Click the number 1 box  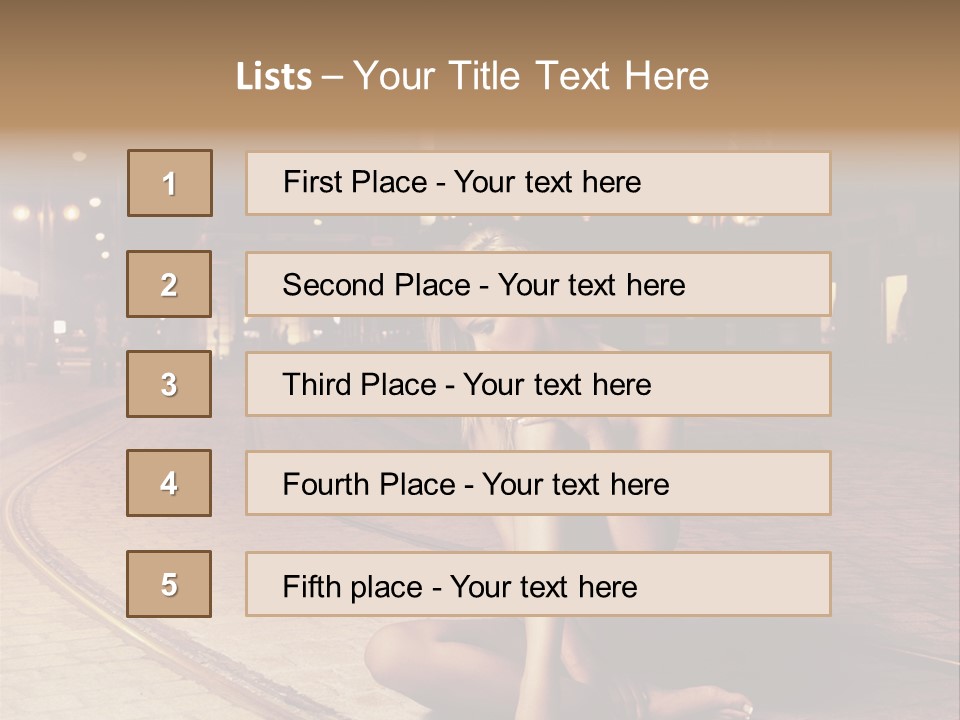coord(170,183)
